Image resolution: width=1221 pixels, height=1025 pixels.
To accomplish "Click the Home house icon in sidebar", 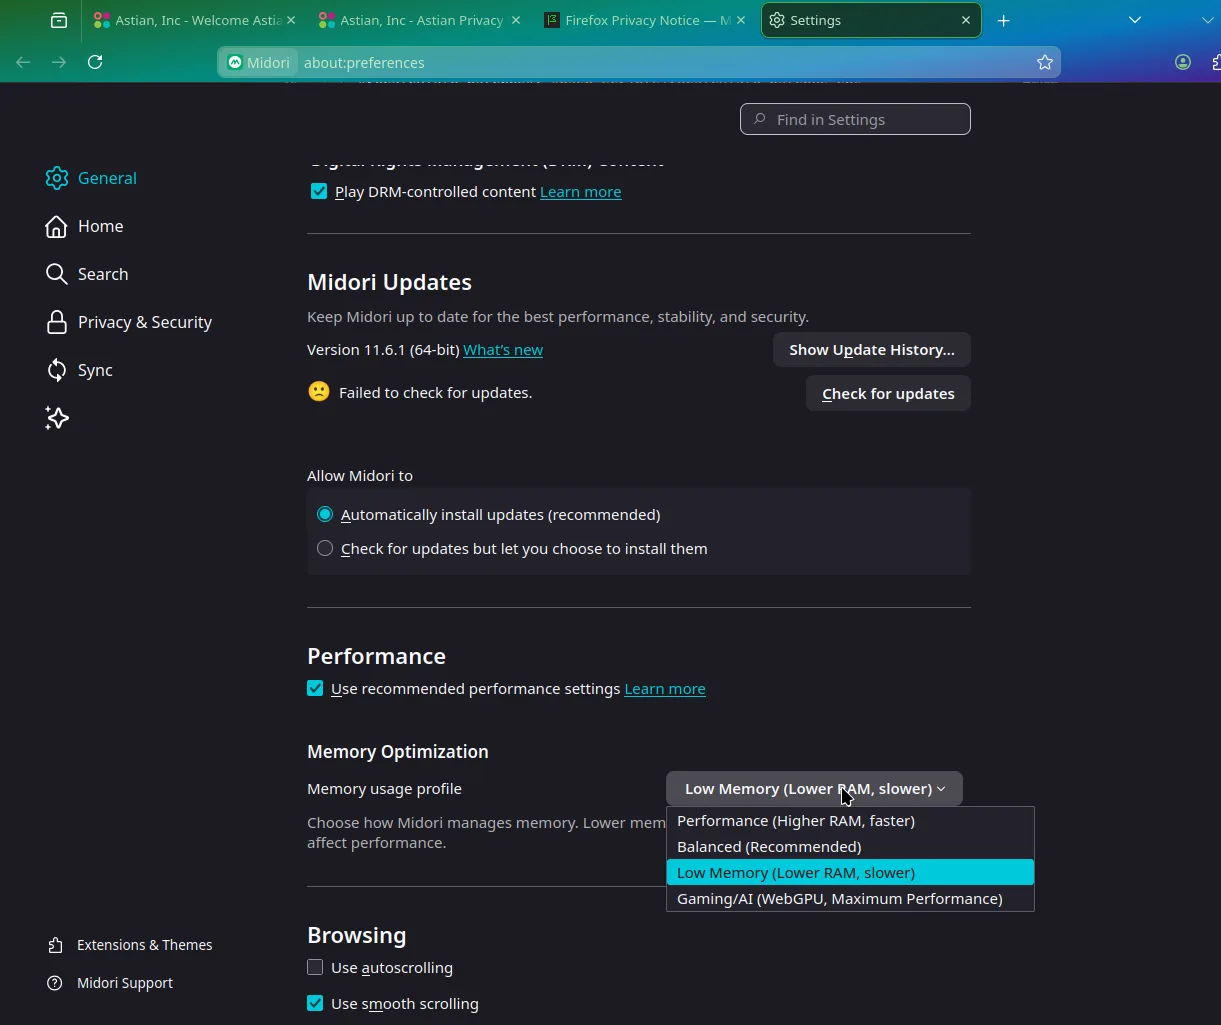I will (57, 226).
